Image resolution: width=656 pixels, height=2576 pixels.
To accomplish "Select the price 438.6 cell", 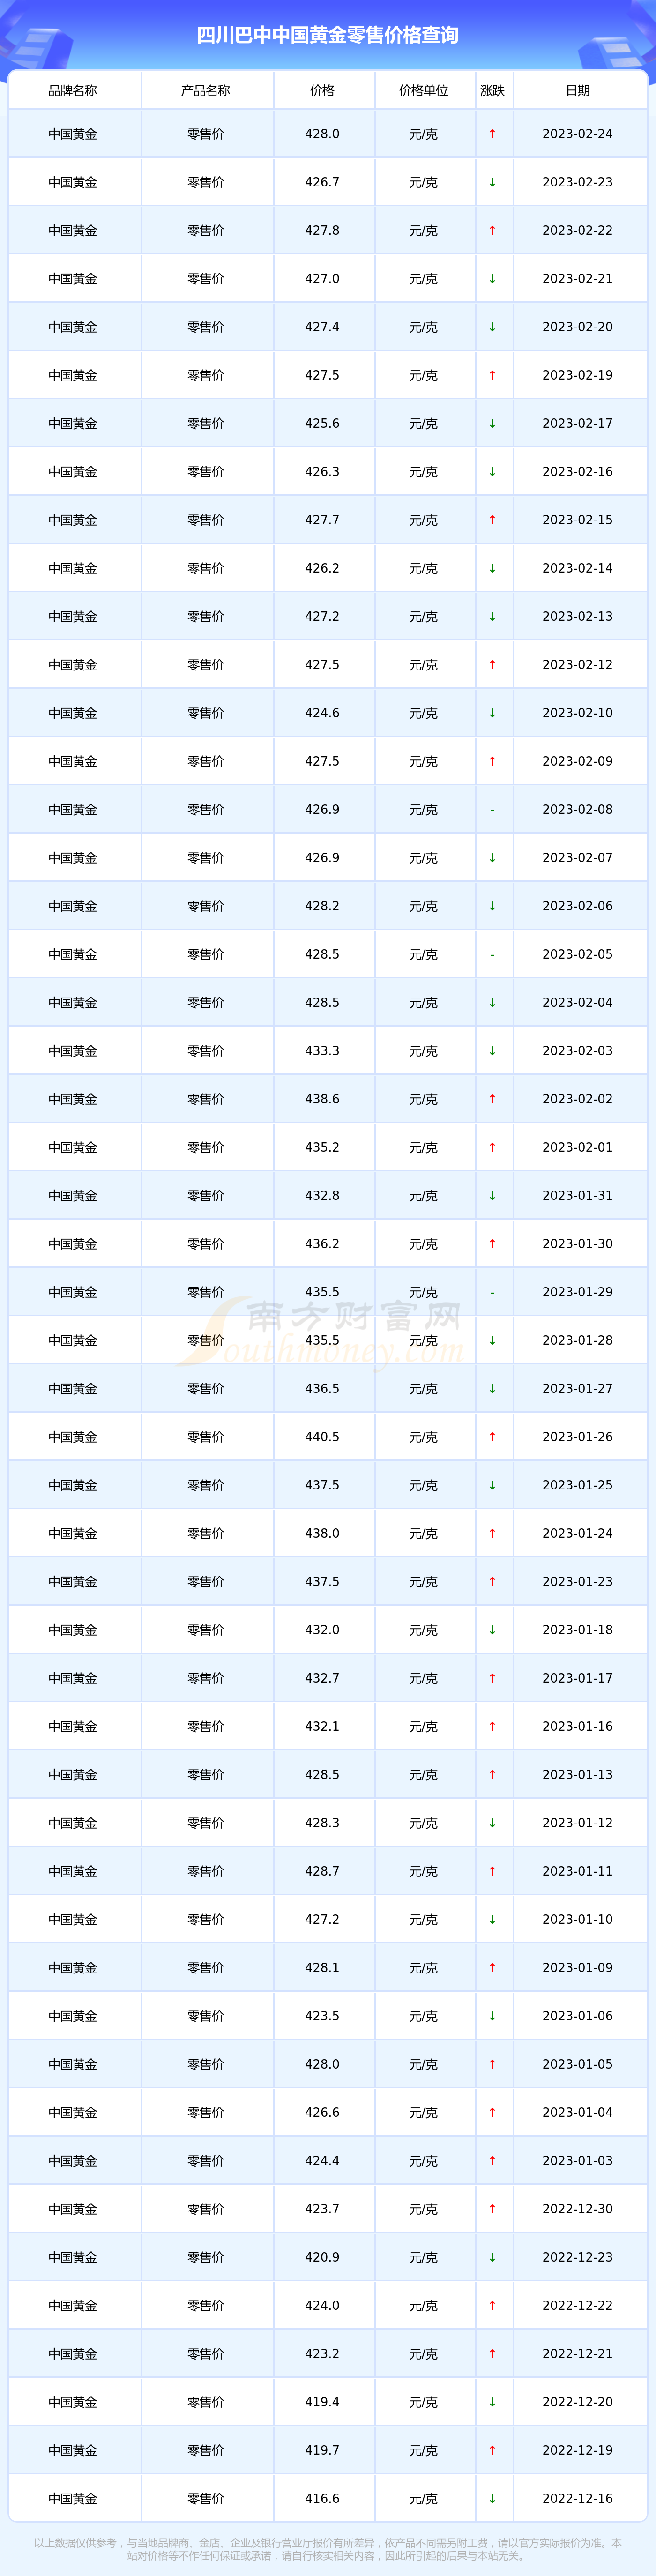I will pyautogui.click(x=322, y=1099).
